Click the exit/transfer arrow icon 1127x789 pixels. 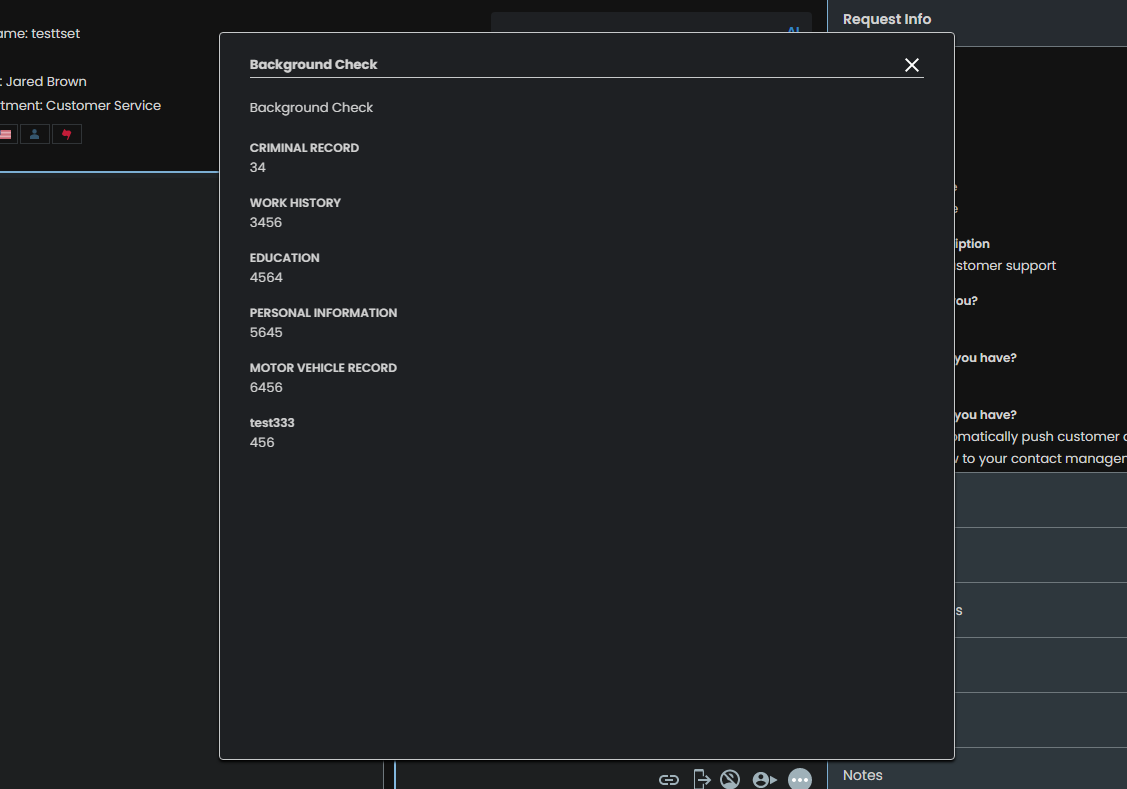tap(702, 779)
